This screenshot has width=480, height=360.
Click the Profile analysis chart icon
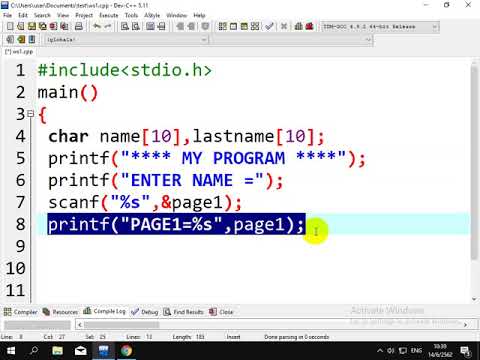[298, 26]
